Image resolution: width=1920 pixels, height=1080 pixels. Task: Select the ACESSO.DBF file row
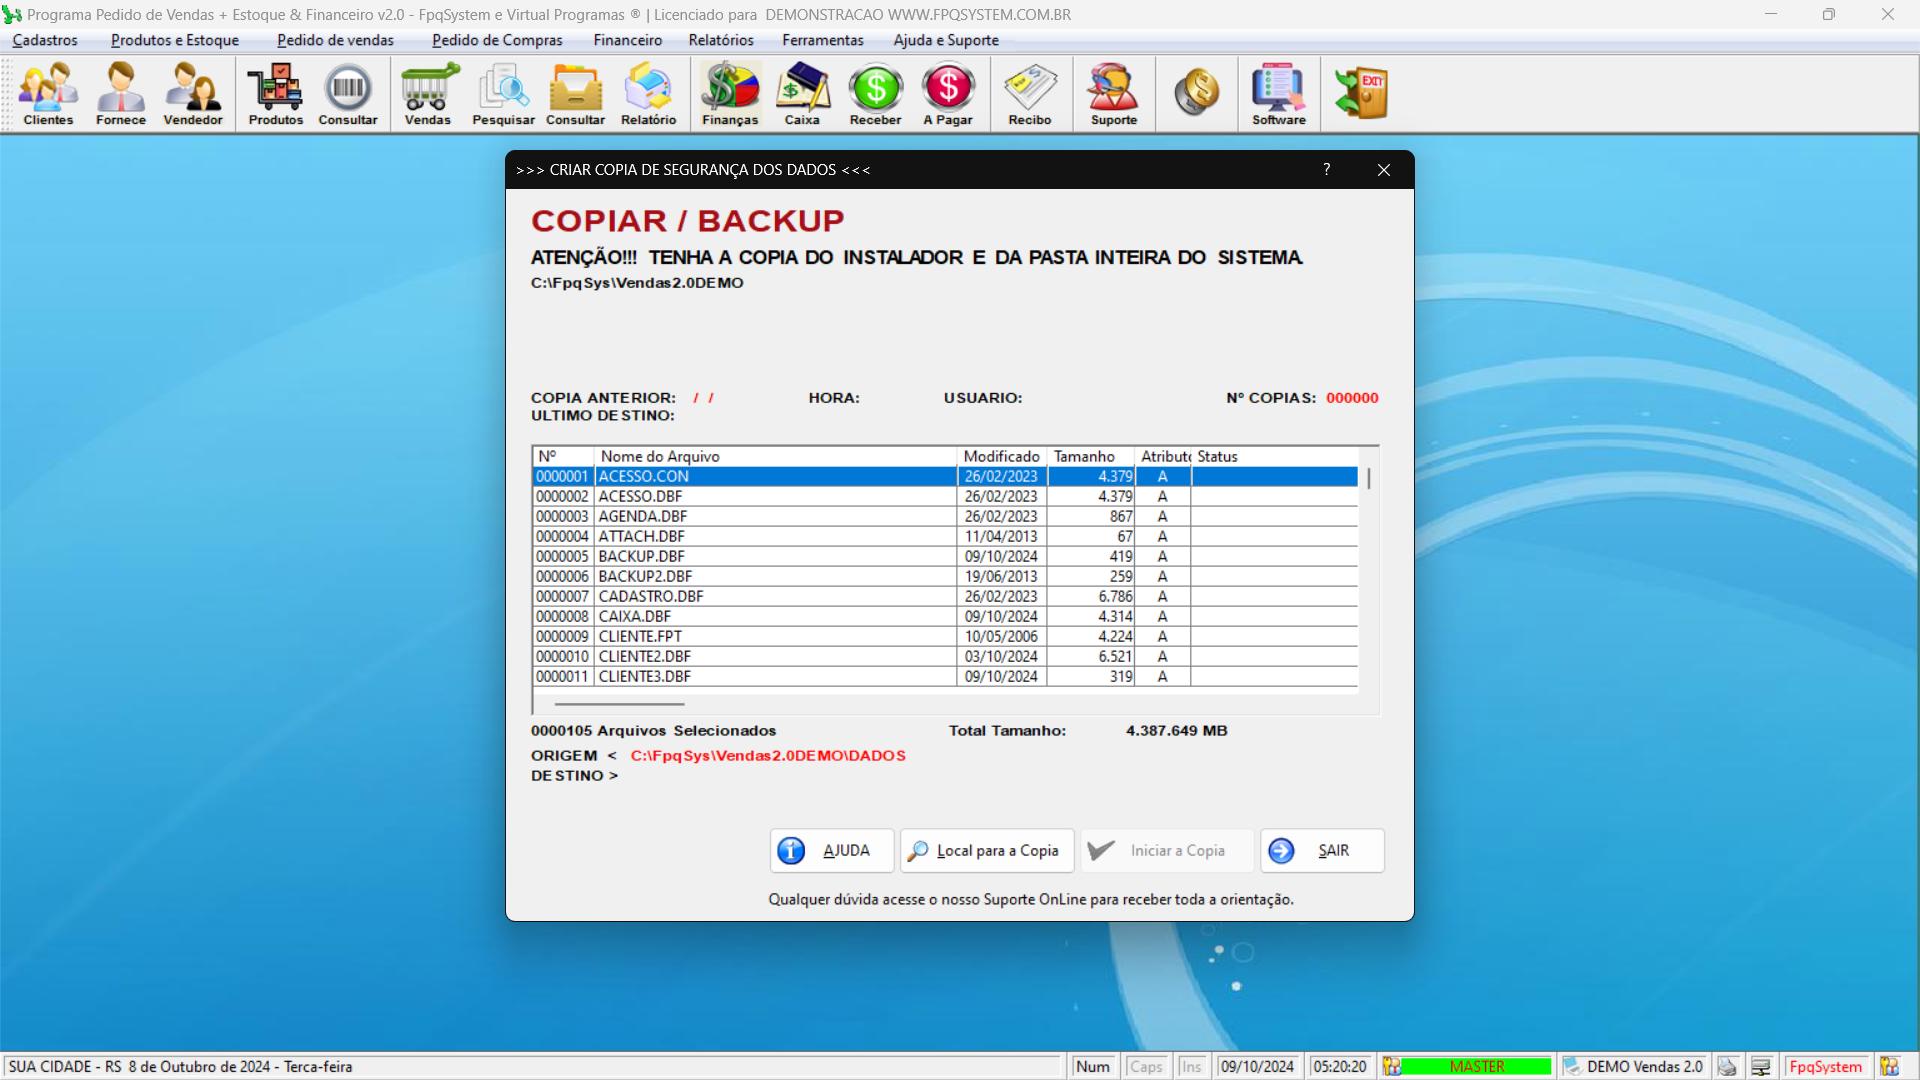pos(945,497)
